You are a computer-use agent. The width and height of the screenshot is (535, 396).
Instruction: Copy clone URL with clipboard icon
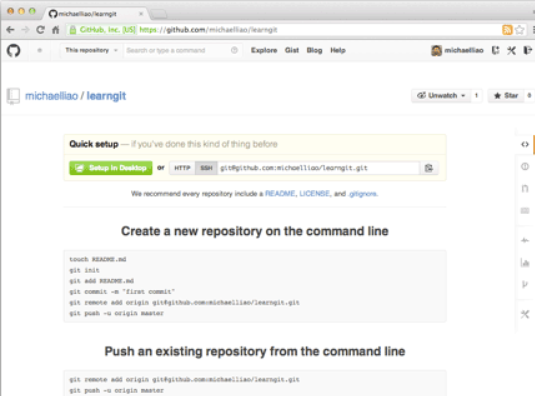point(429,168)
